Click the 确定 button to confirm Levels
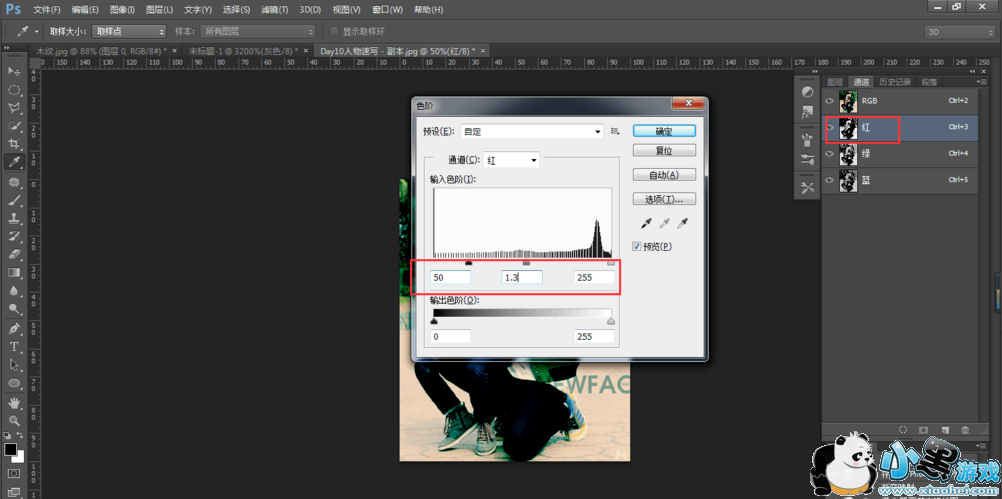This screenshot has width=1002, height=499. [x=663, y=131]
